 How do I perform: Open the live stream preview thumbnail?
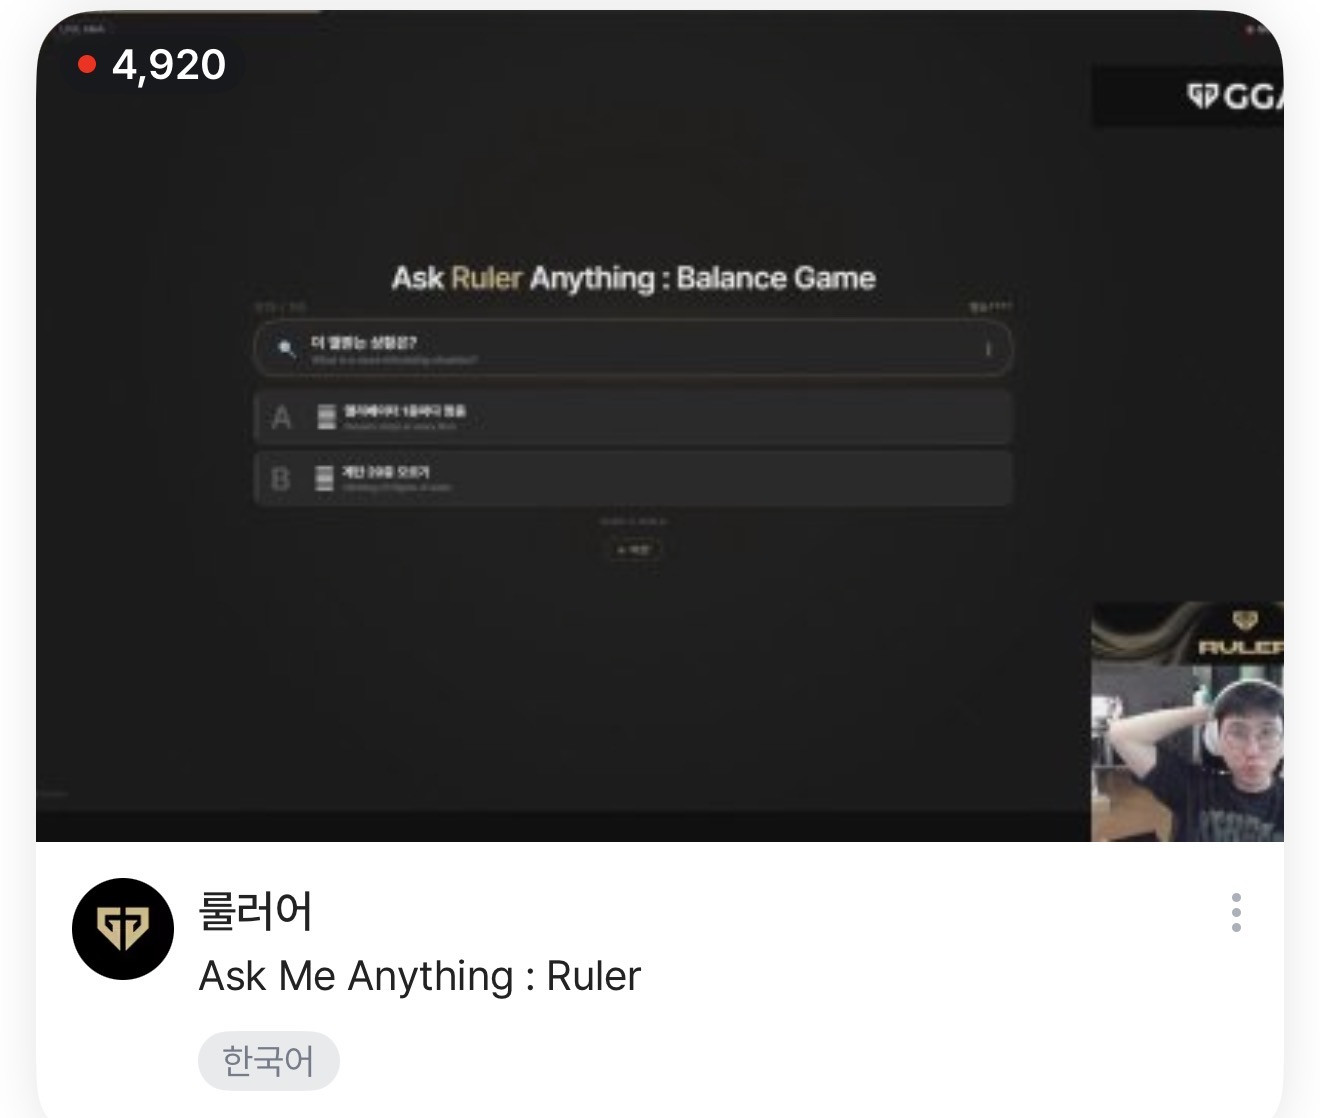660,426
